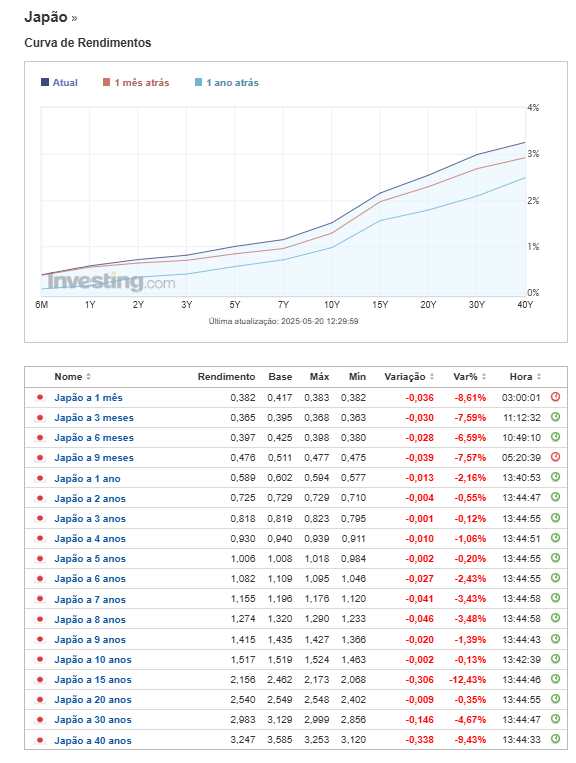Click the 03:00:01 time in 1 mês row
The height and width of the screenshot is (763, 576).
(x=521, y=398)
